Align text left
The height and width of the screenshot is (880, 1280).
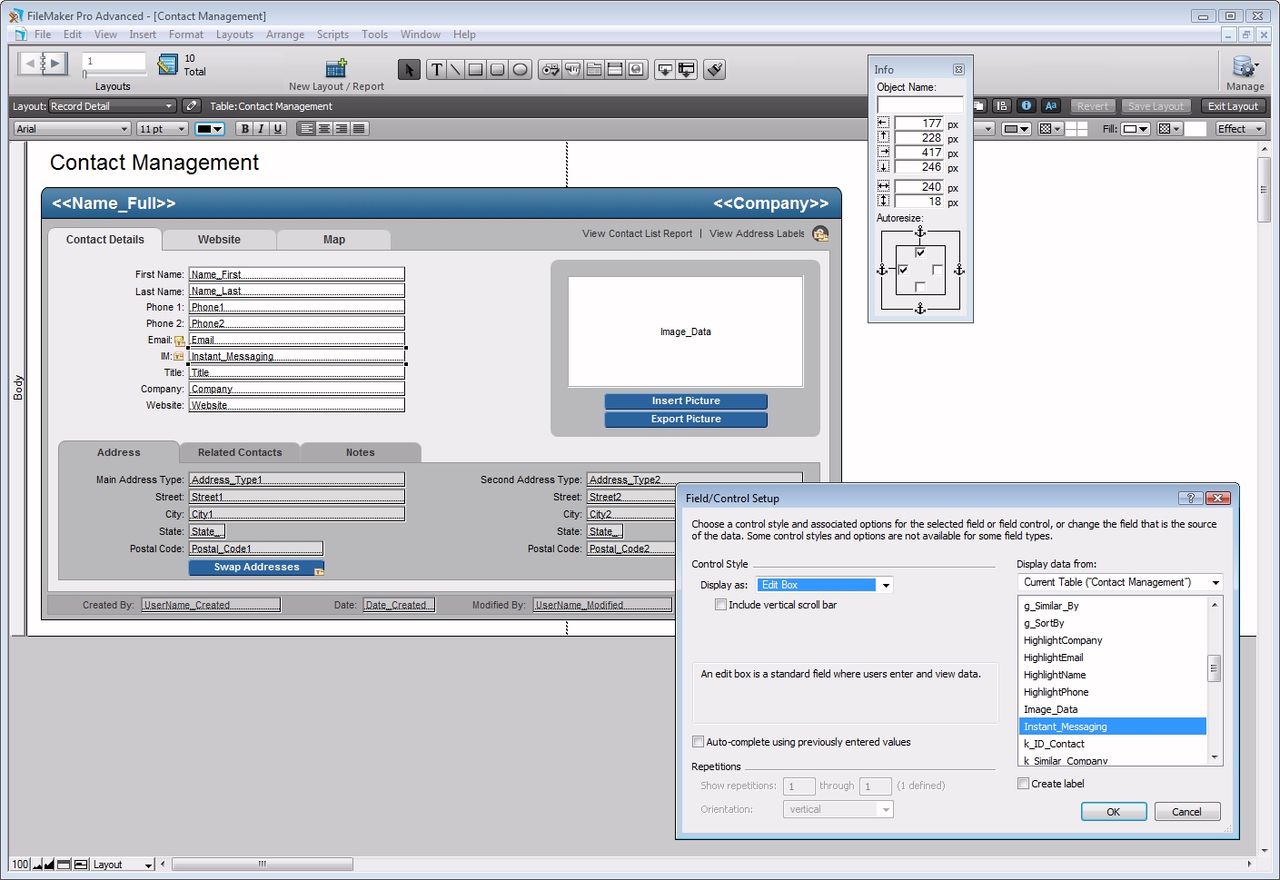[307, 129]
